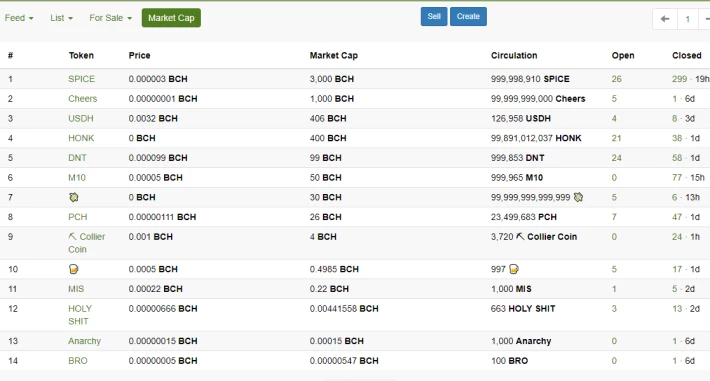Open the MIS token link

click(x=76, y=289)
